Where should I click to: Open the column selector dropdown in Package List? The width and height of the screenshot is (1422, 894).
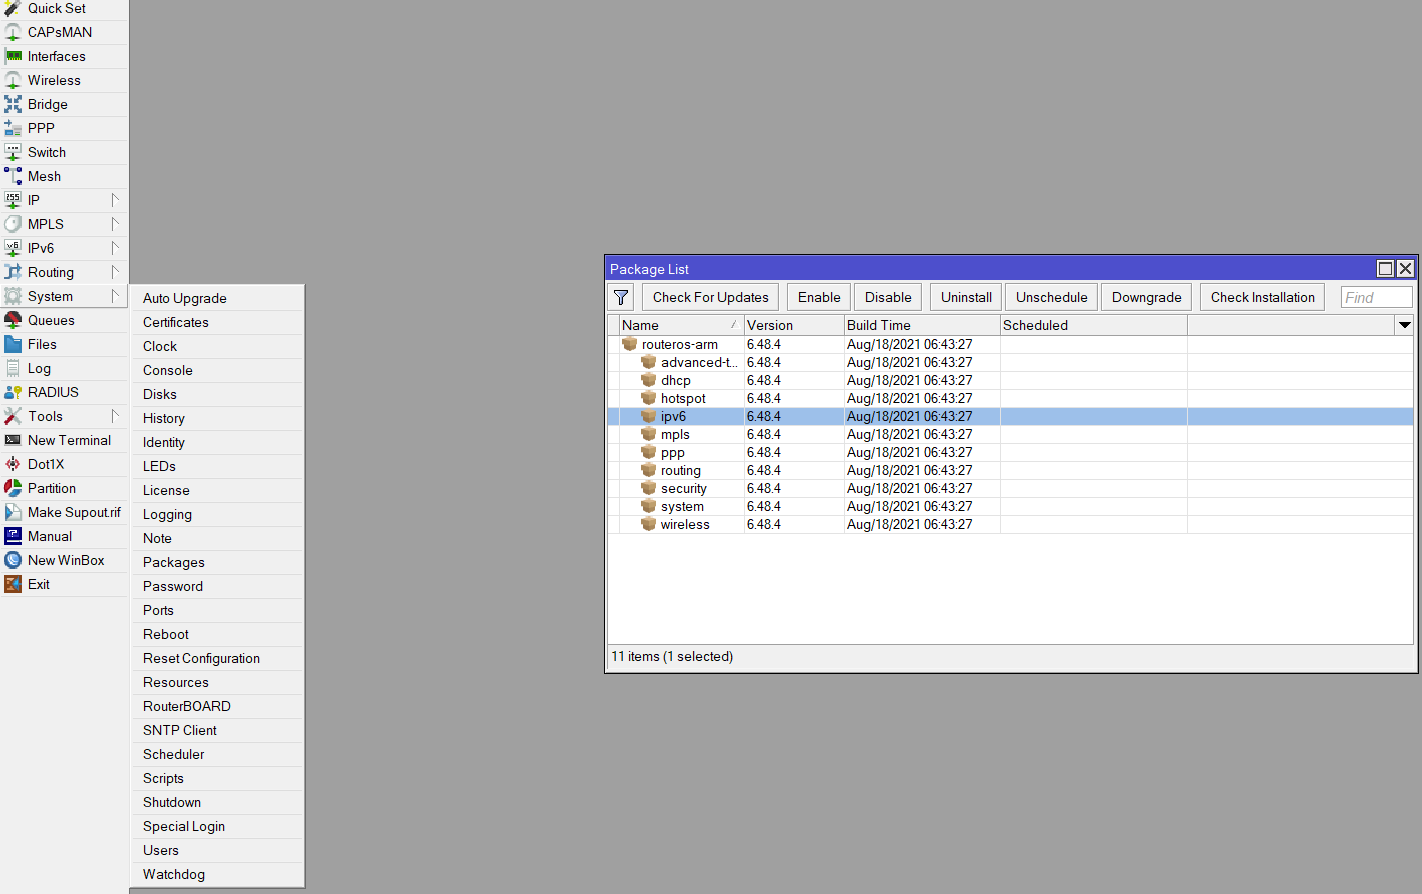pos(1404,325)
